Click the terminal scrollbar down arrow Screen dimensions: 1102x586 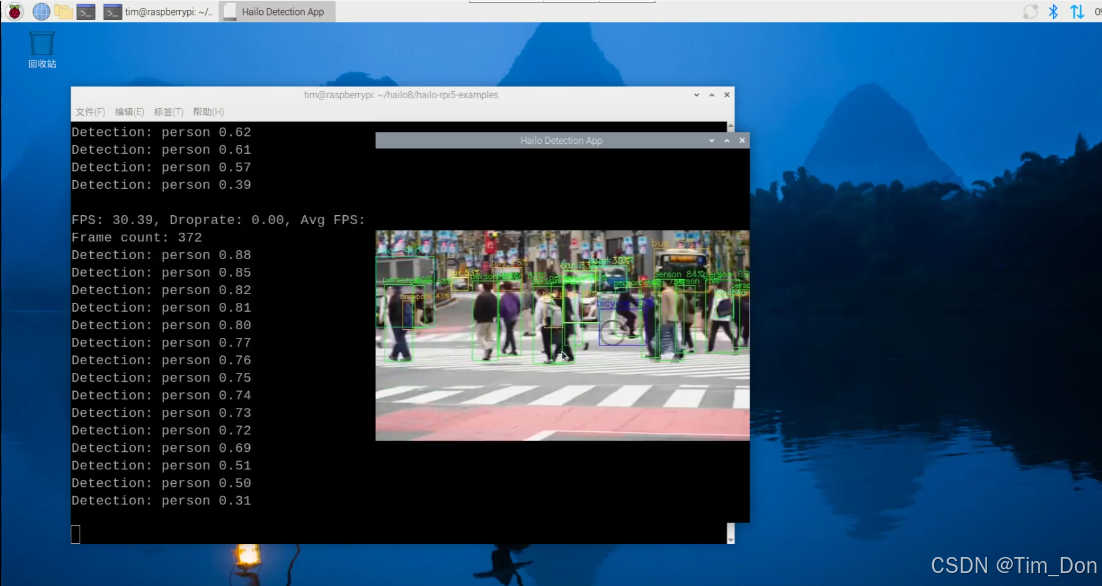click(x=731, y=540)
